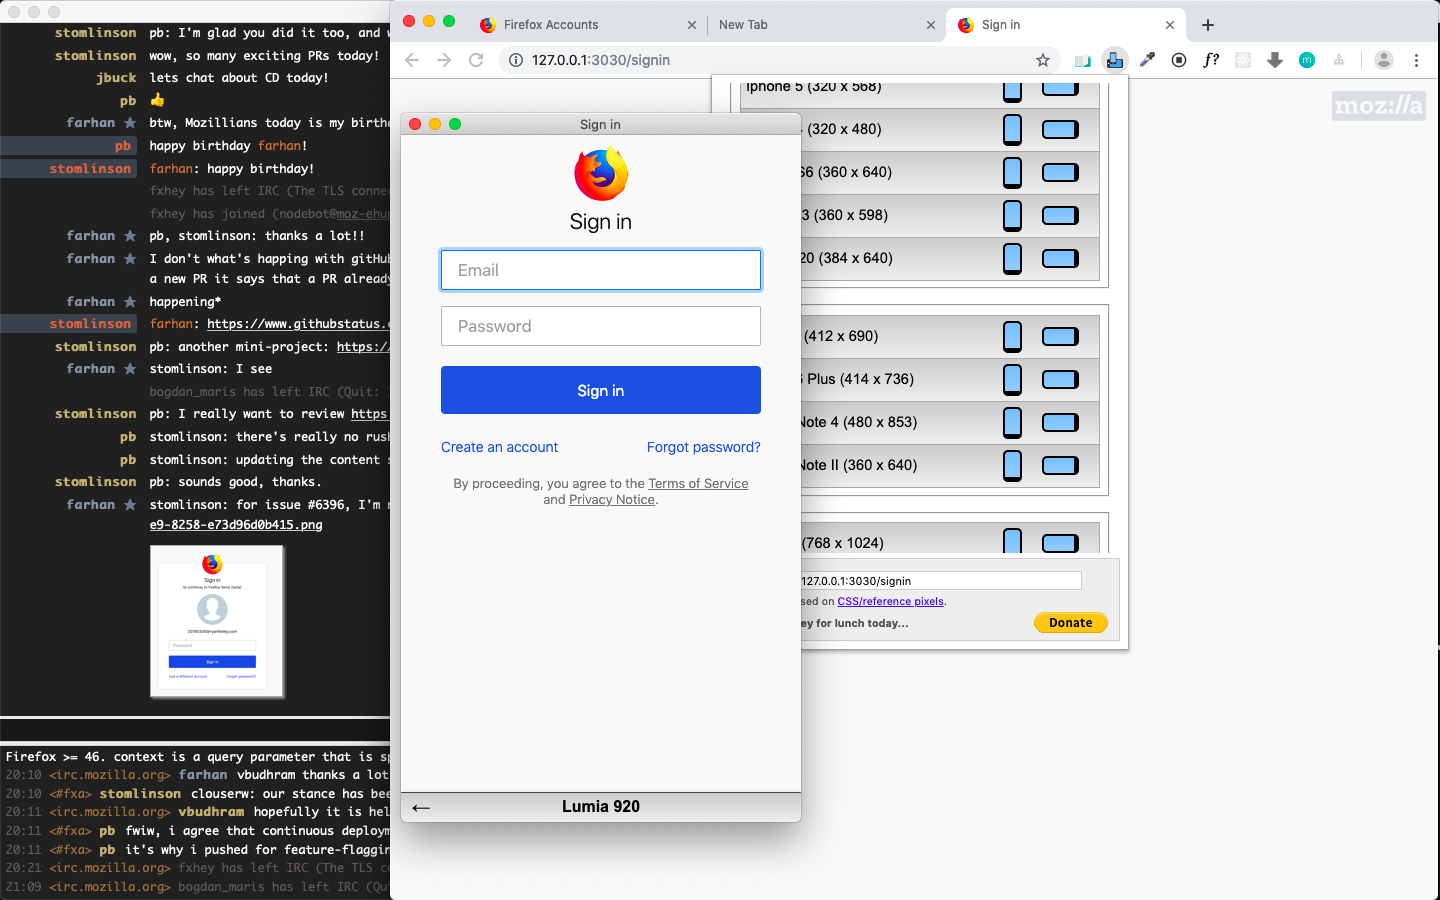Open the teal book extension icon

pos(1082,61)
